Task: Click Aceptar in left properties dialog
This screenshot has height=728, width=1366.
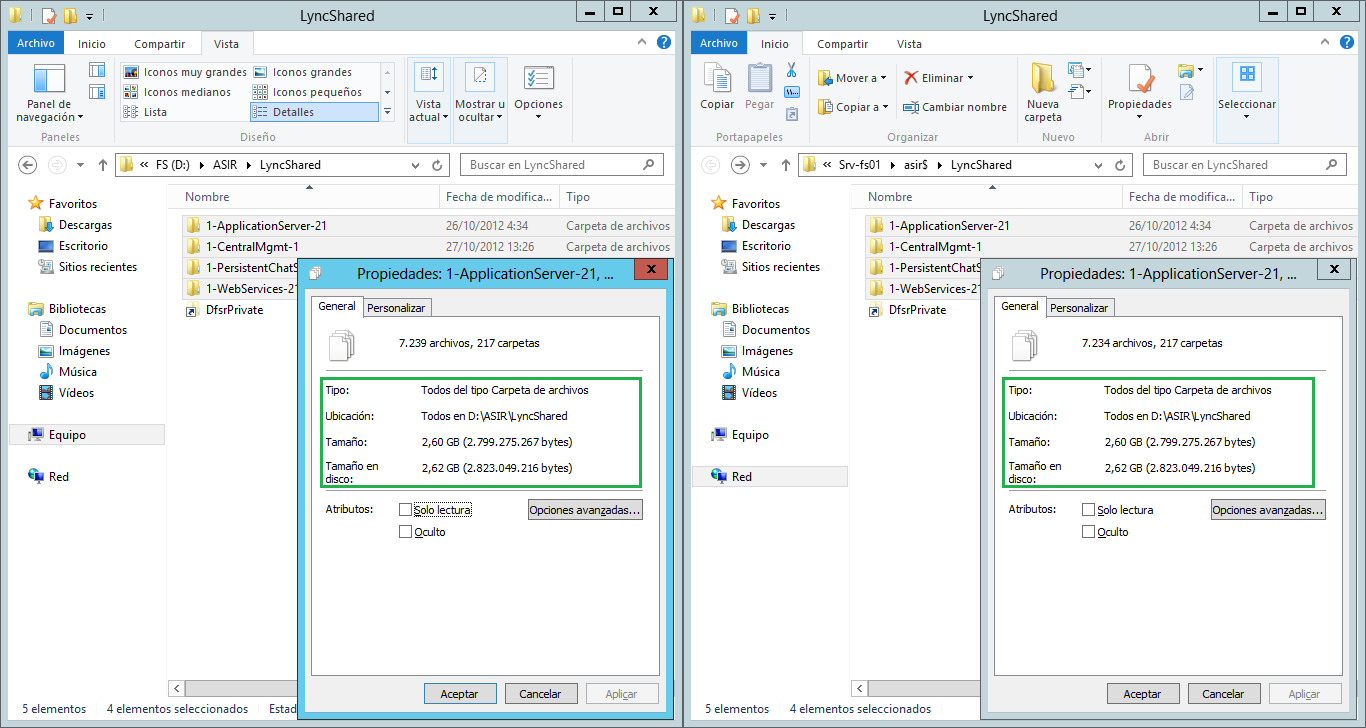Action: tap(459, 694)
